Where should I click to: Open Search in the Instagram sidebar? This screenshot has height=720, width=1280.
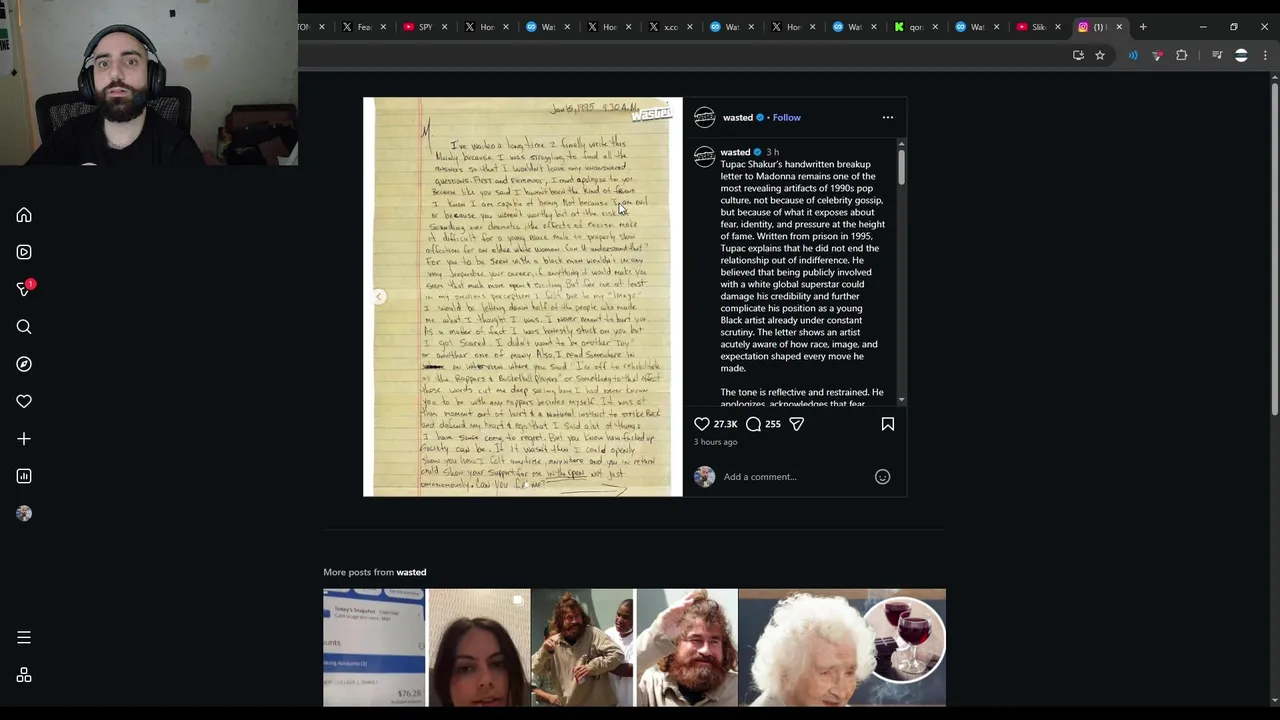tap(24, 327)
